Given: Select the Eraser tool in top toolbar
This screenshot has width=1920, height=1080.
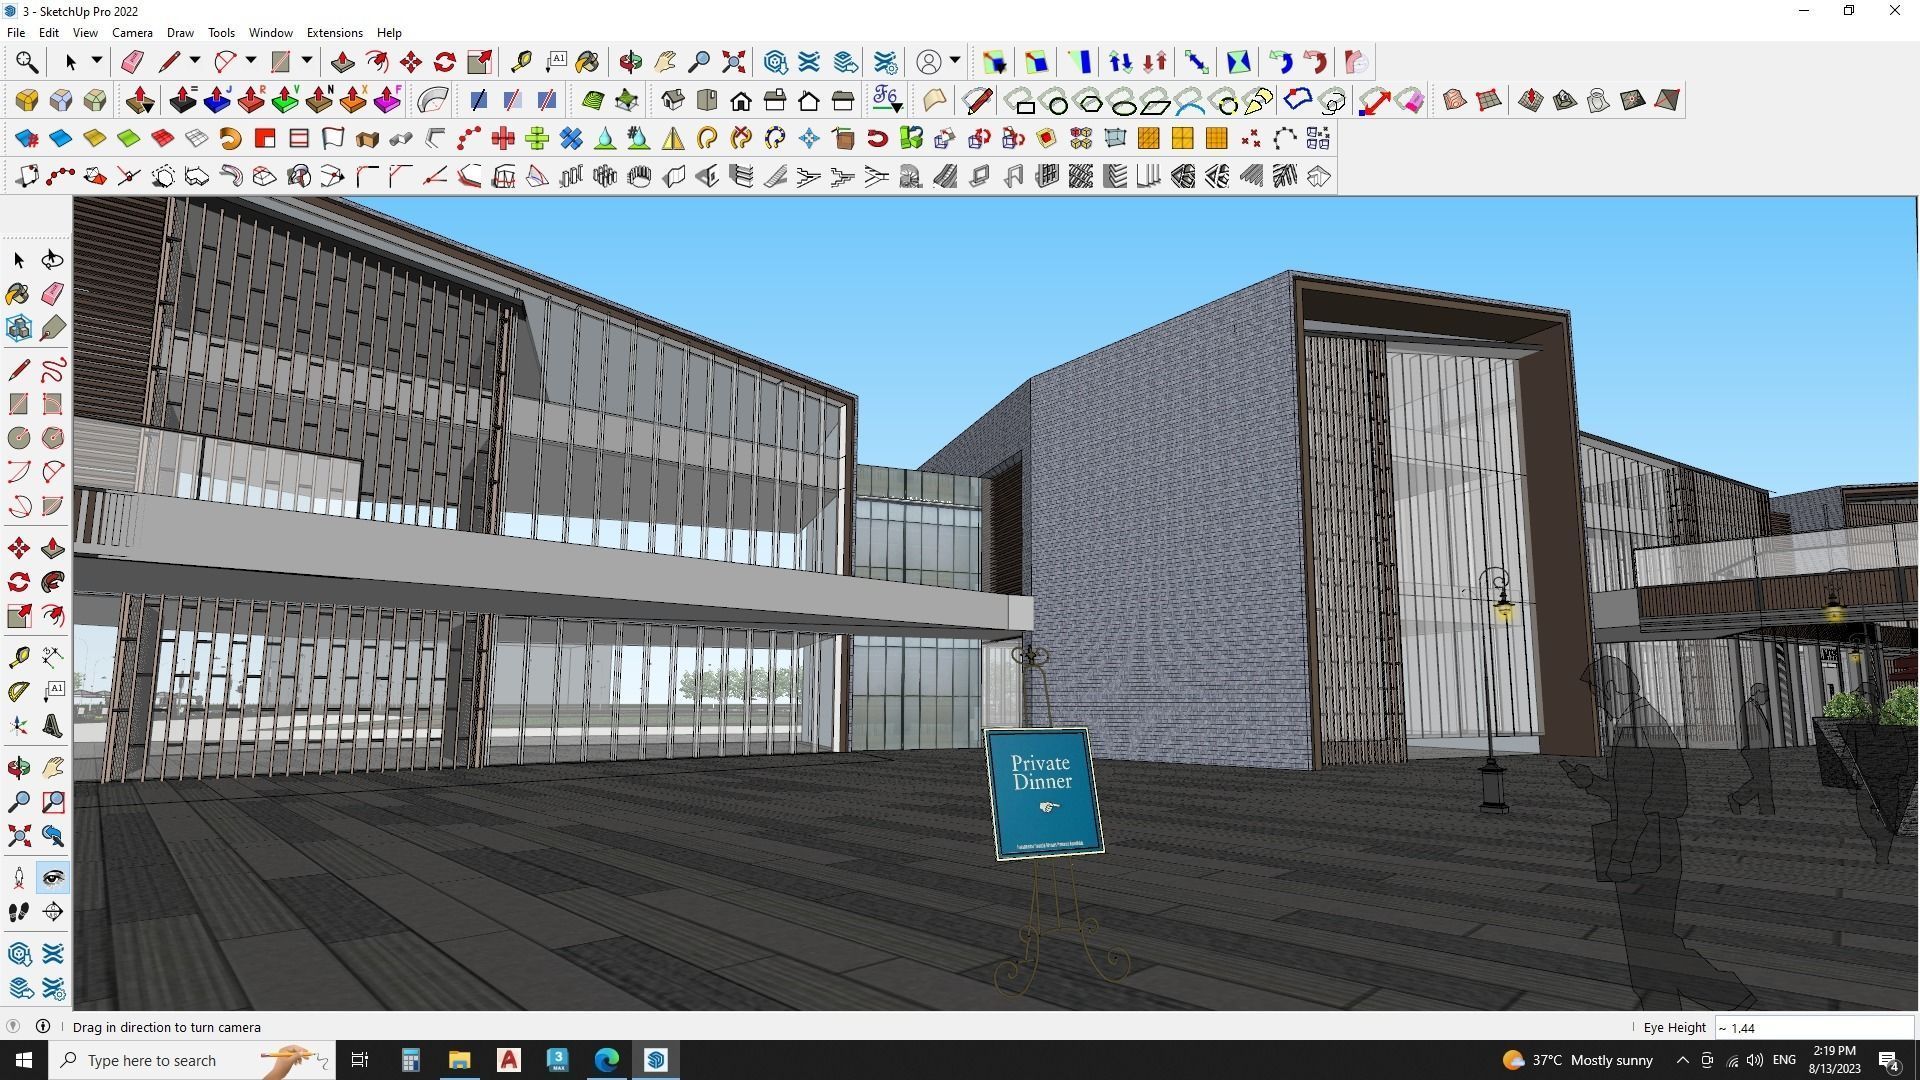Looking at the screenshot, I should coord(132,62).
